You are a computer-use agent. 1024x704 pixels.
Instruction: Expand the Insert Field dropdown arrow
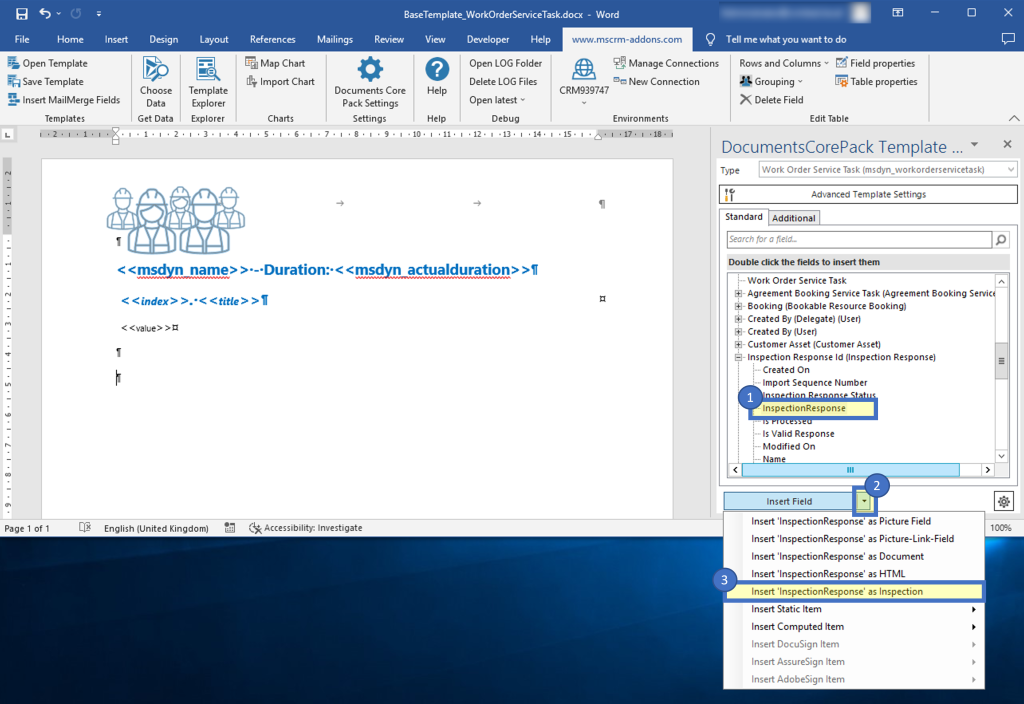pos(864,502)
